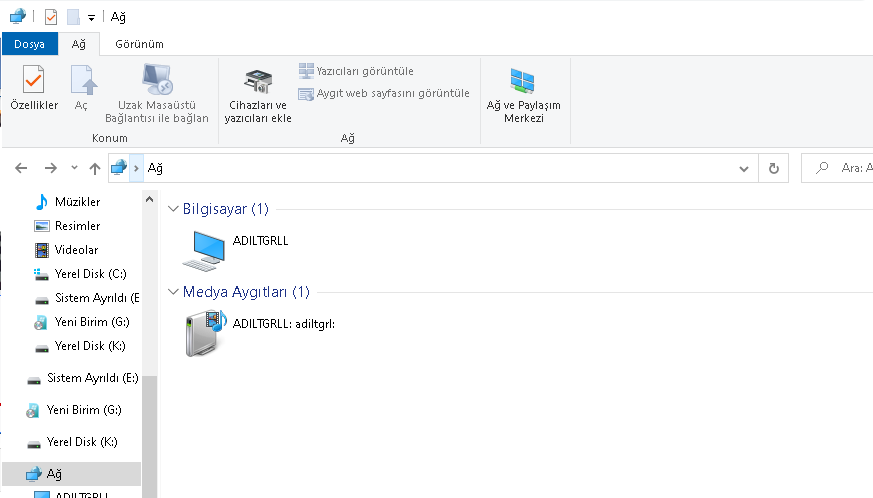Click the address bar path Ağ
873x498 pixels.
coord(155,168)
